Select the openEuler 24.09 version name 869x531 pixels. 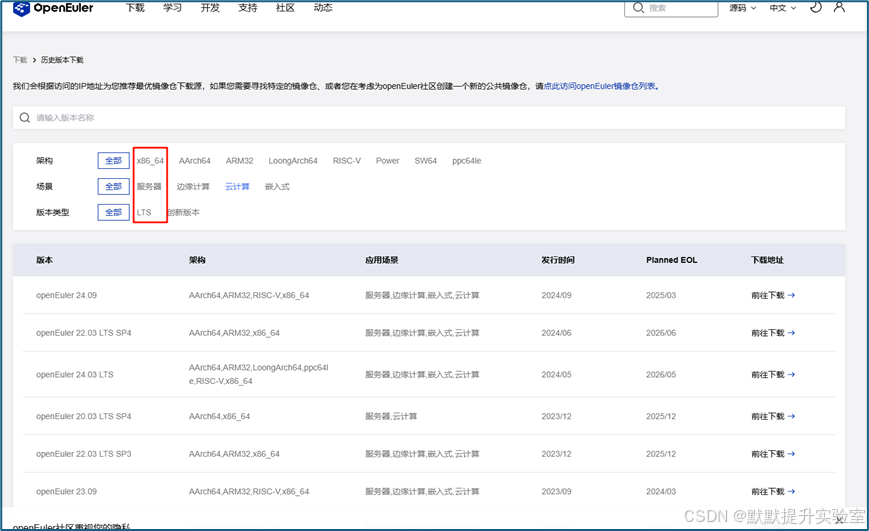click(x=67, y=295)
